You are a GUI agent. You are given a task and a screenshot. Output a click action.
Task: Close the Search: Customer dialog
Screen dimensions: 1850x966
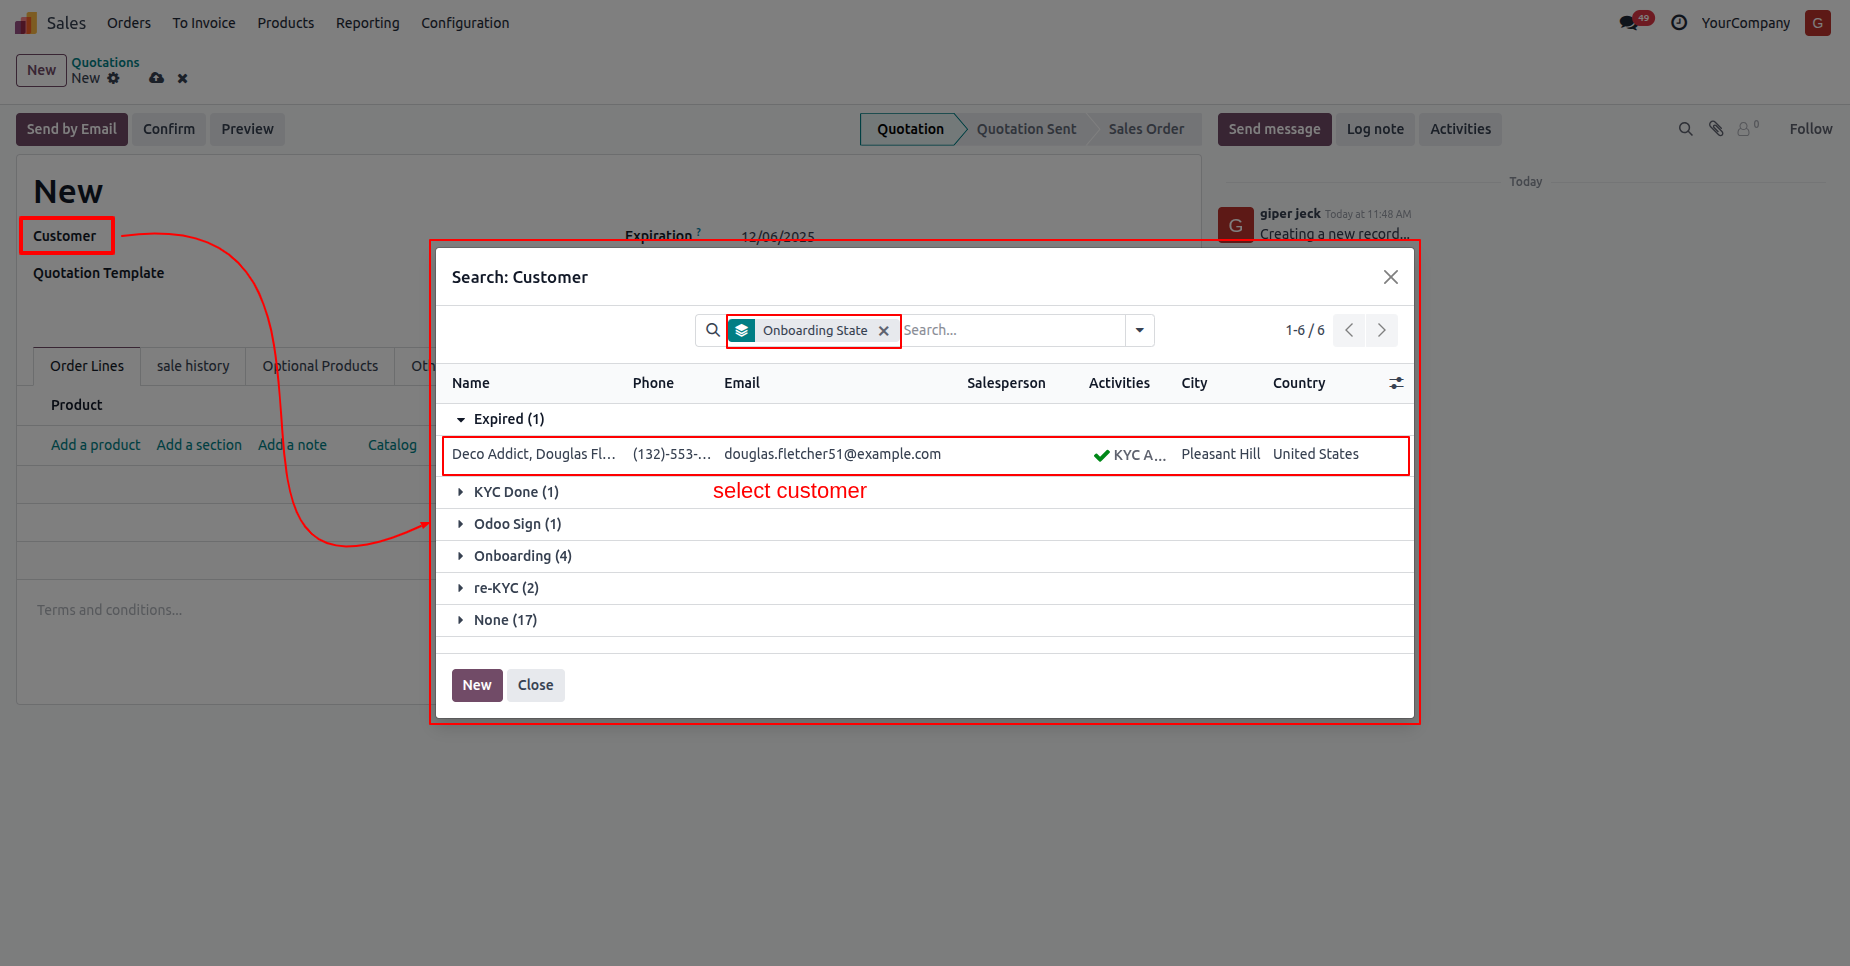[1390, 277]
